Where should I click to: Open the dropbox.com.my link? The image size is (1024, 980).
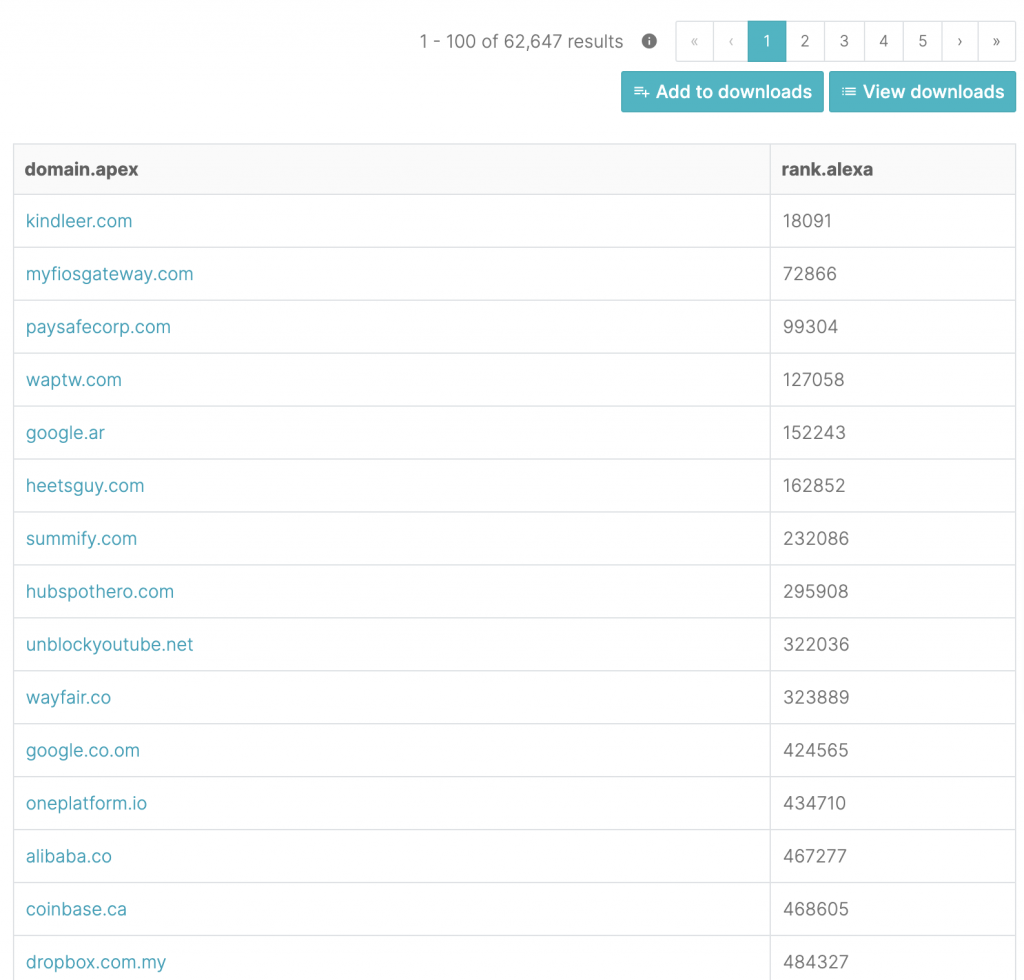tap(96, 962)
